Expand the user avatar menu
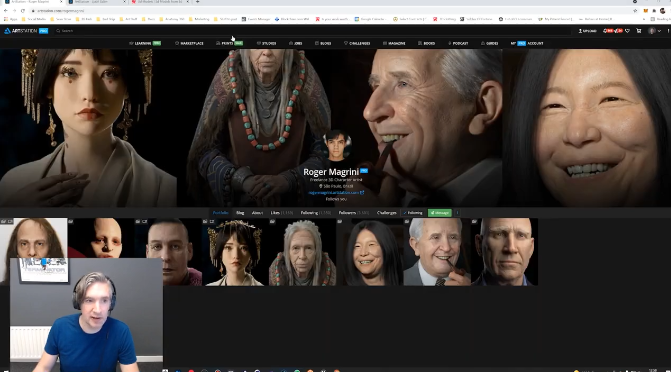This screenshot has height=372, width=671. point(654,31)
